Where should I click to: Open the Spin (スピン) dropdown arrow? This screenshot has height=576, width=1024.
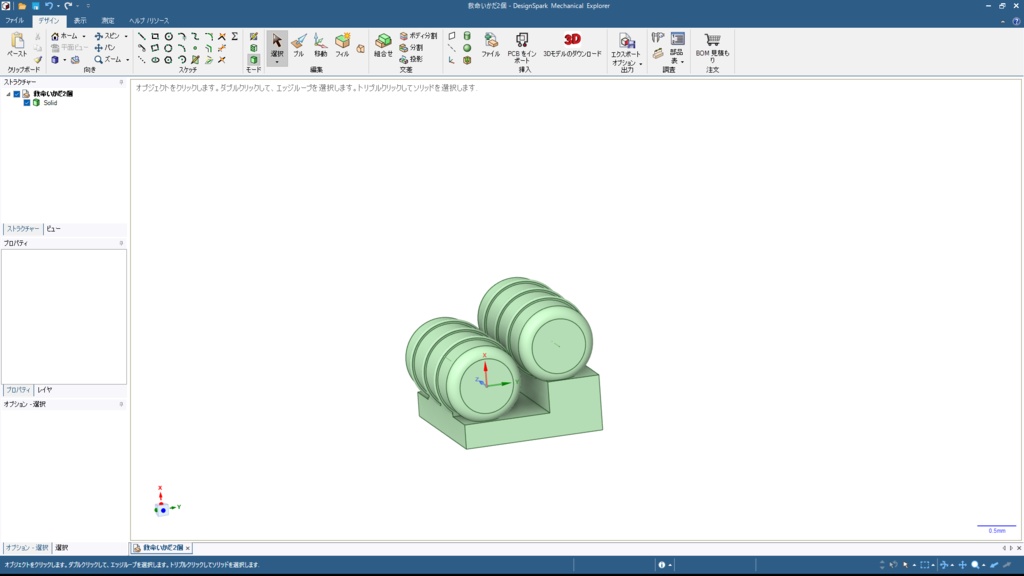point(126,37)
